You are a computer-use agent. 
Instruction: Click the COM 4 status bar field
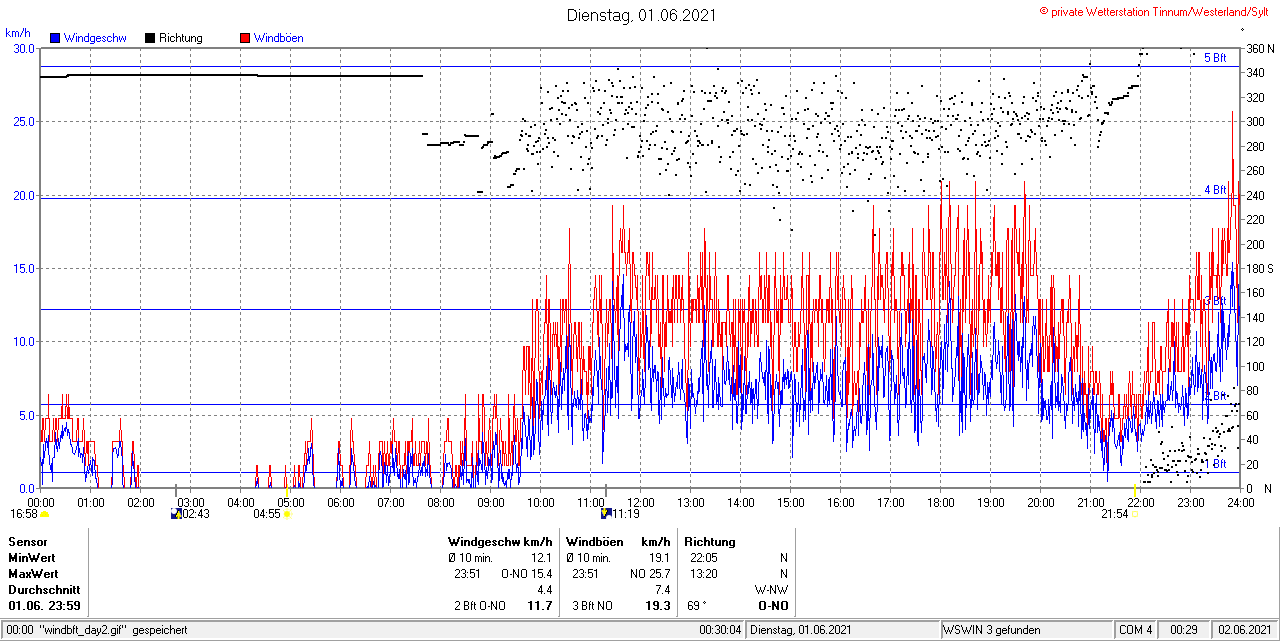coord(1136,630)
